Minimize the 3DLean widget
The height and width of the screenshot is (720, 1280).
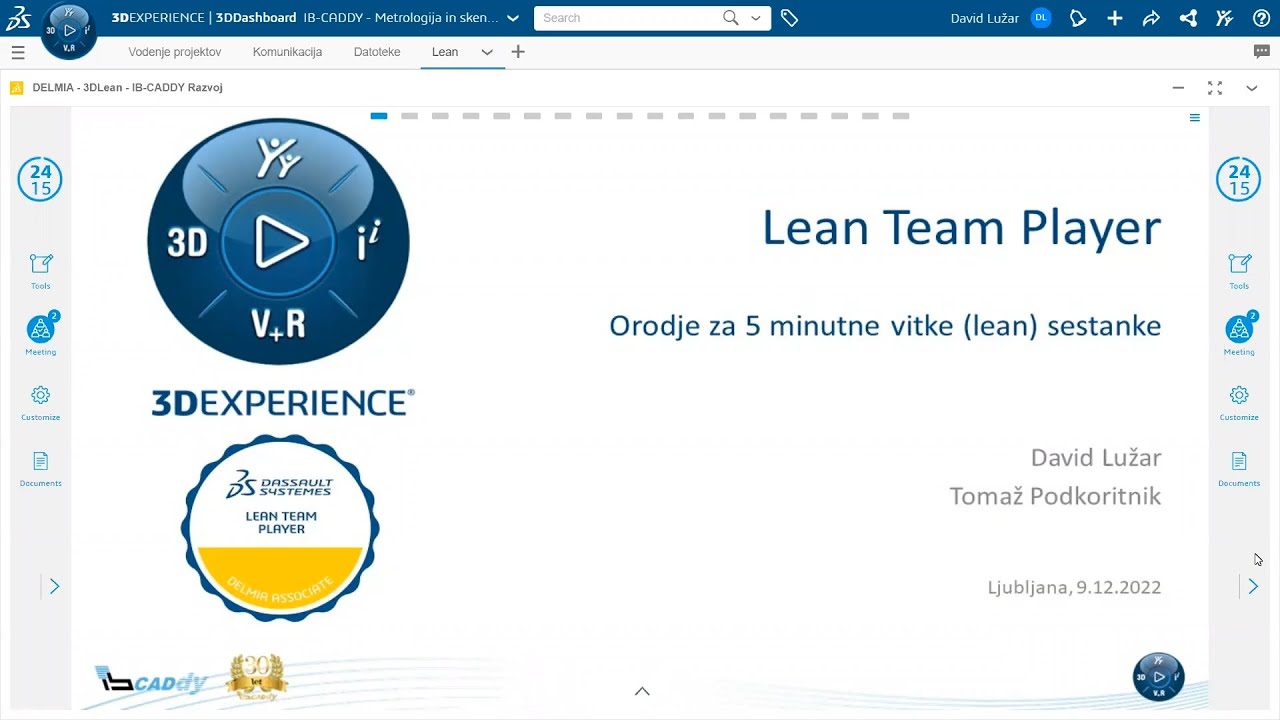[x=1178, y=88]
